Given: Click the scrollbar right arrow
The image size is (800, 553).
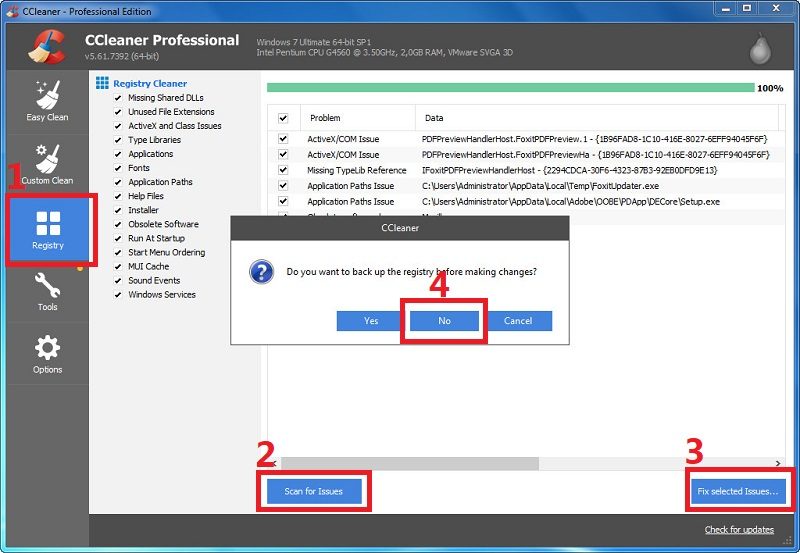Looking at the screenshot, I should tap(778, 463).
